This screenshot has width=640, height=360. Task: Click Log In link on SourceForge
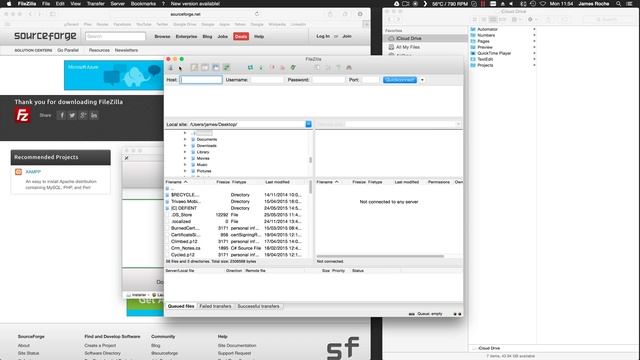pyautogui.click(x=323, y=36)
